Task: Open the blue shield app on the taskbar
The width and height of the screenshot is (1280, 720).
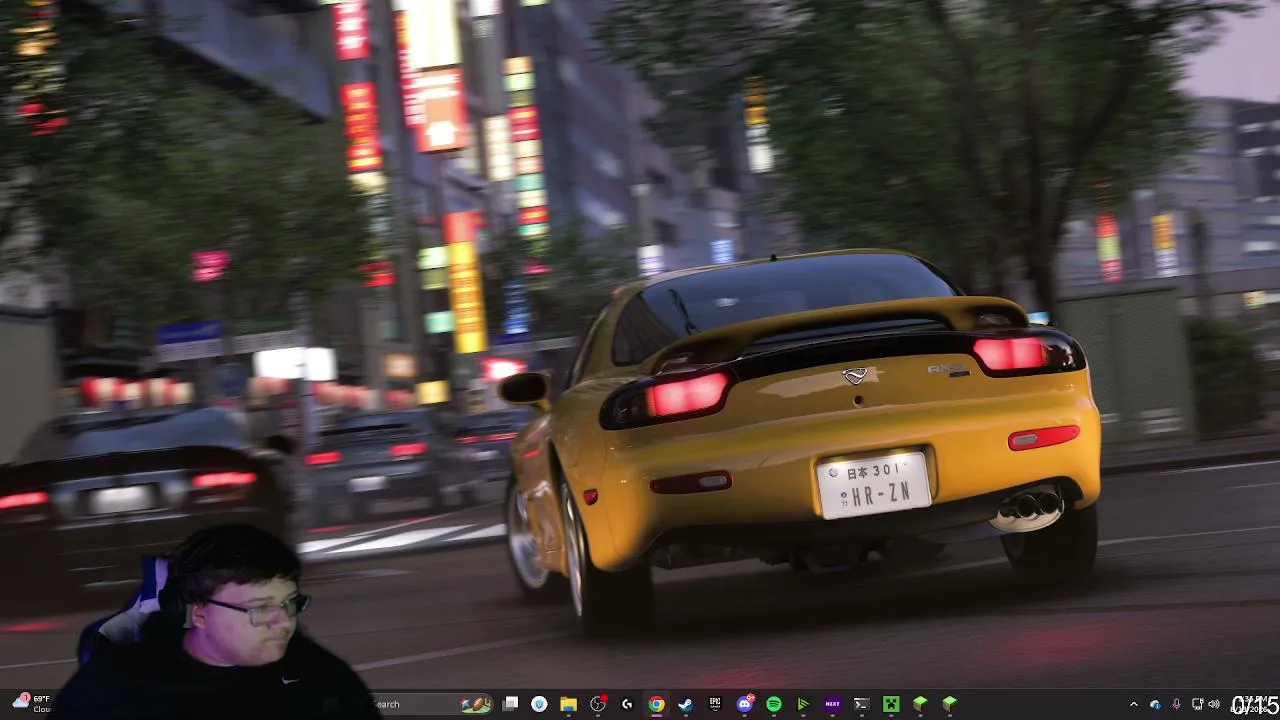Action: coord(539,704)
